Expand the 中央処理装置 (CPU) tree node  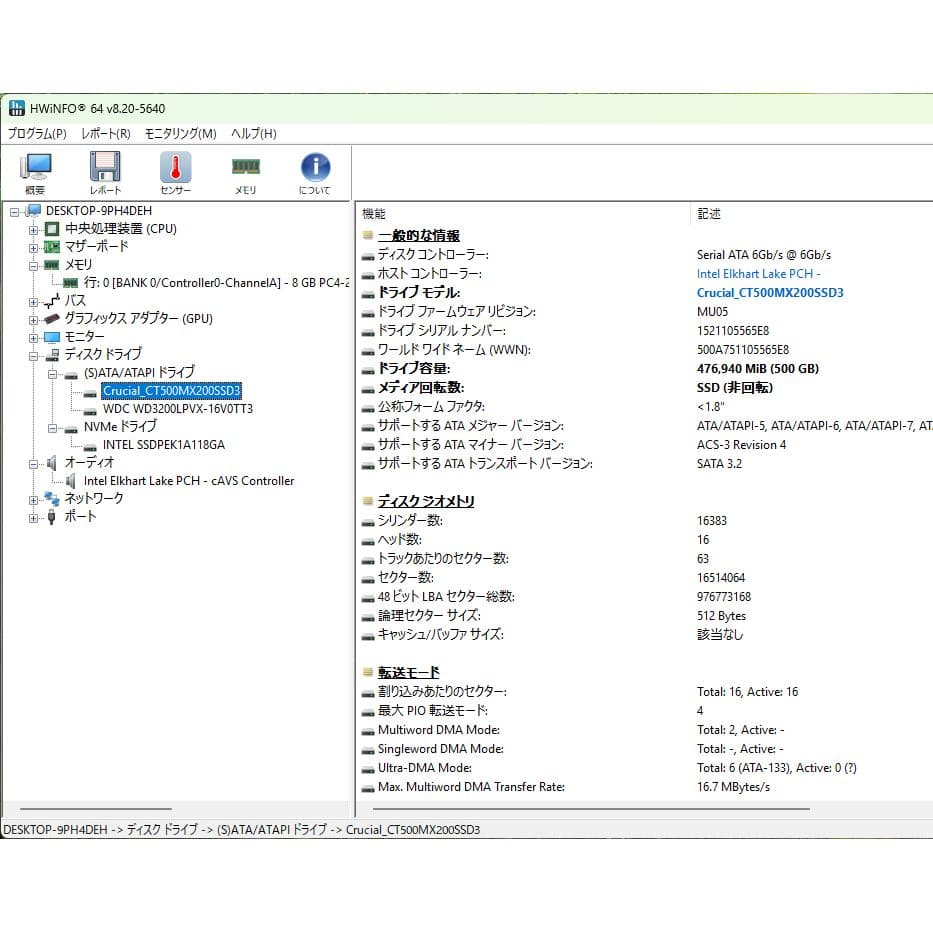tap(31, 229)
